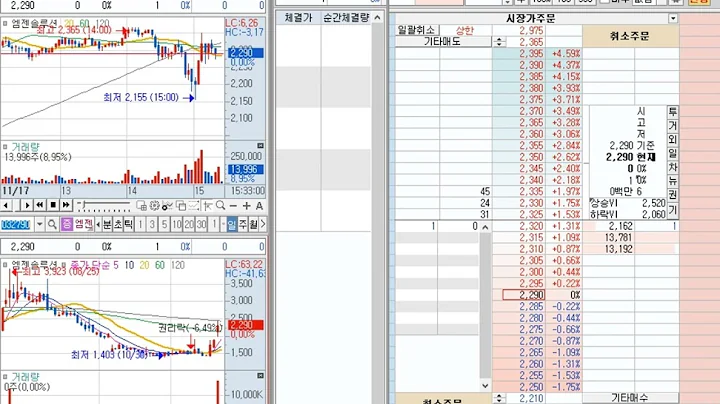The height and width of the screenshot is (404, 720).
Task: Click the 2,335 ask price cell
Action: (x=519, y=191)
